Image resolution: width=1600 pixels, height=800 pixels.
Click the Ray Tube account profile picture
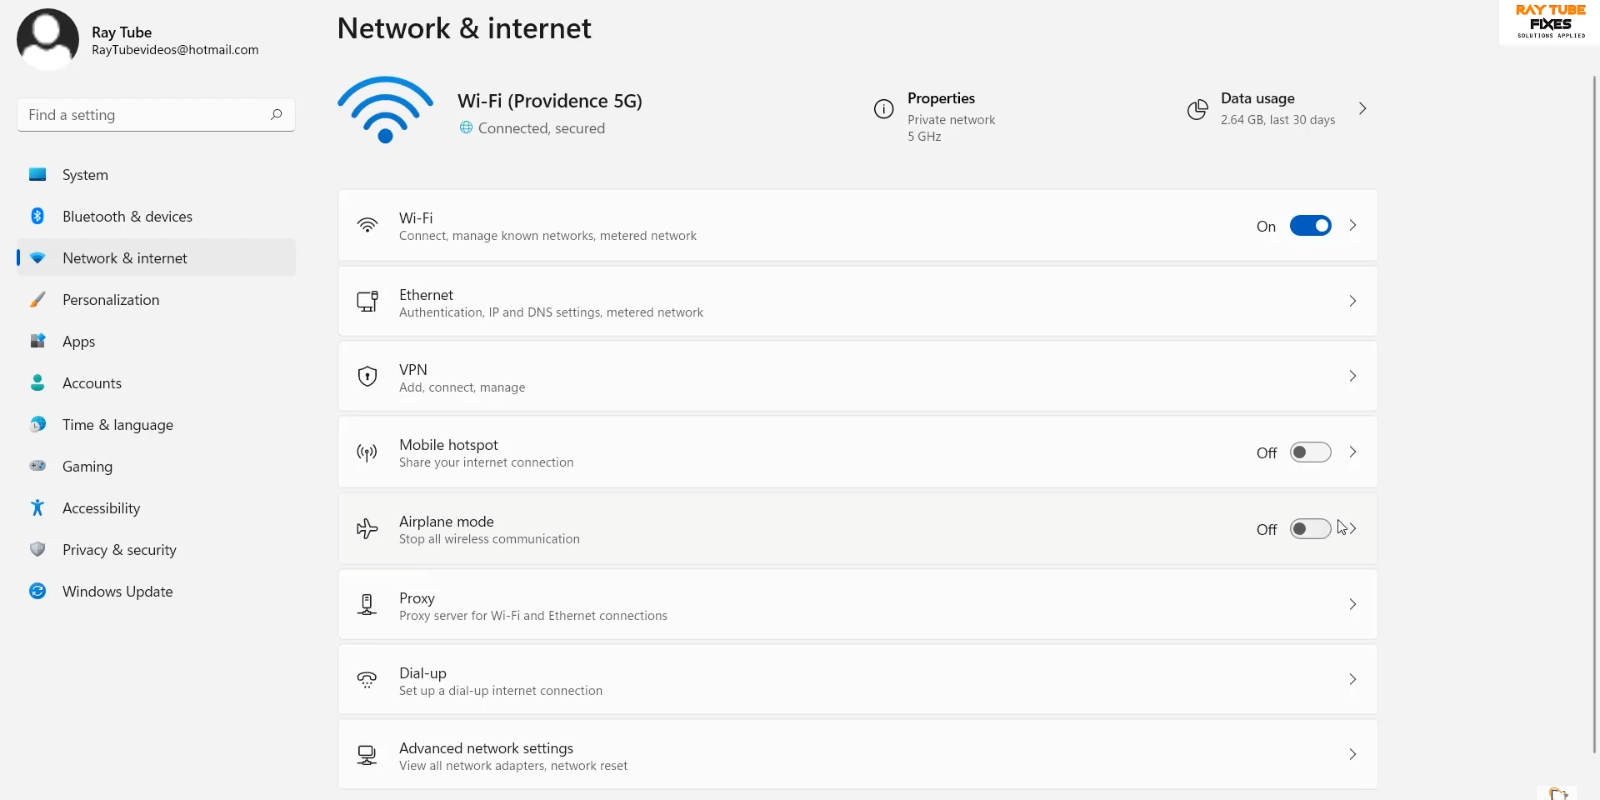point(48,39)
